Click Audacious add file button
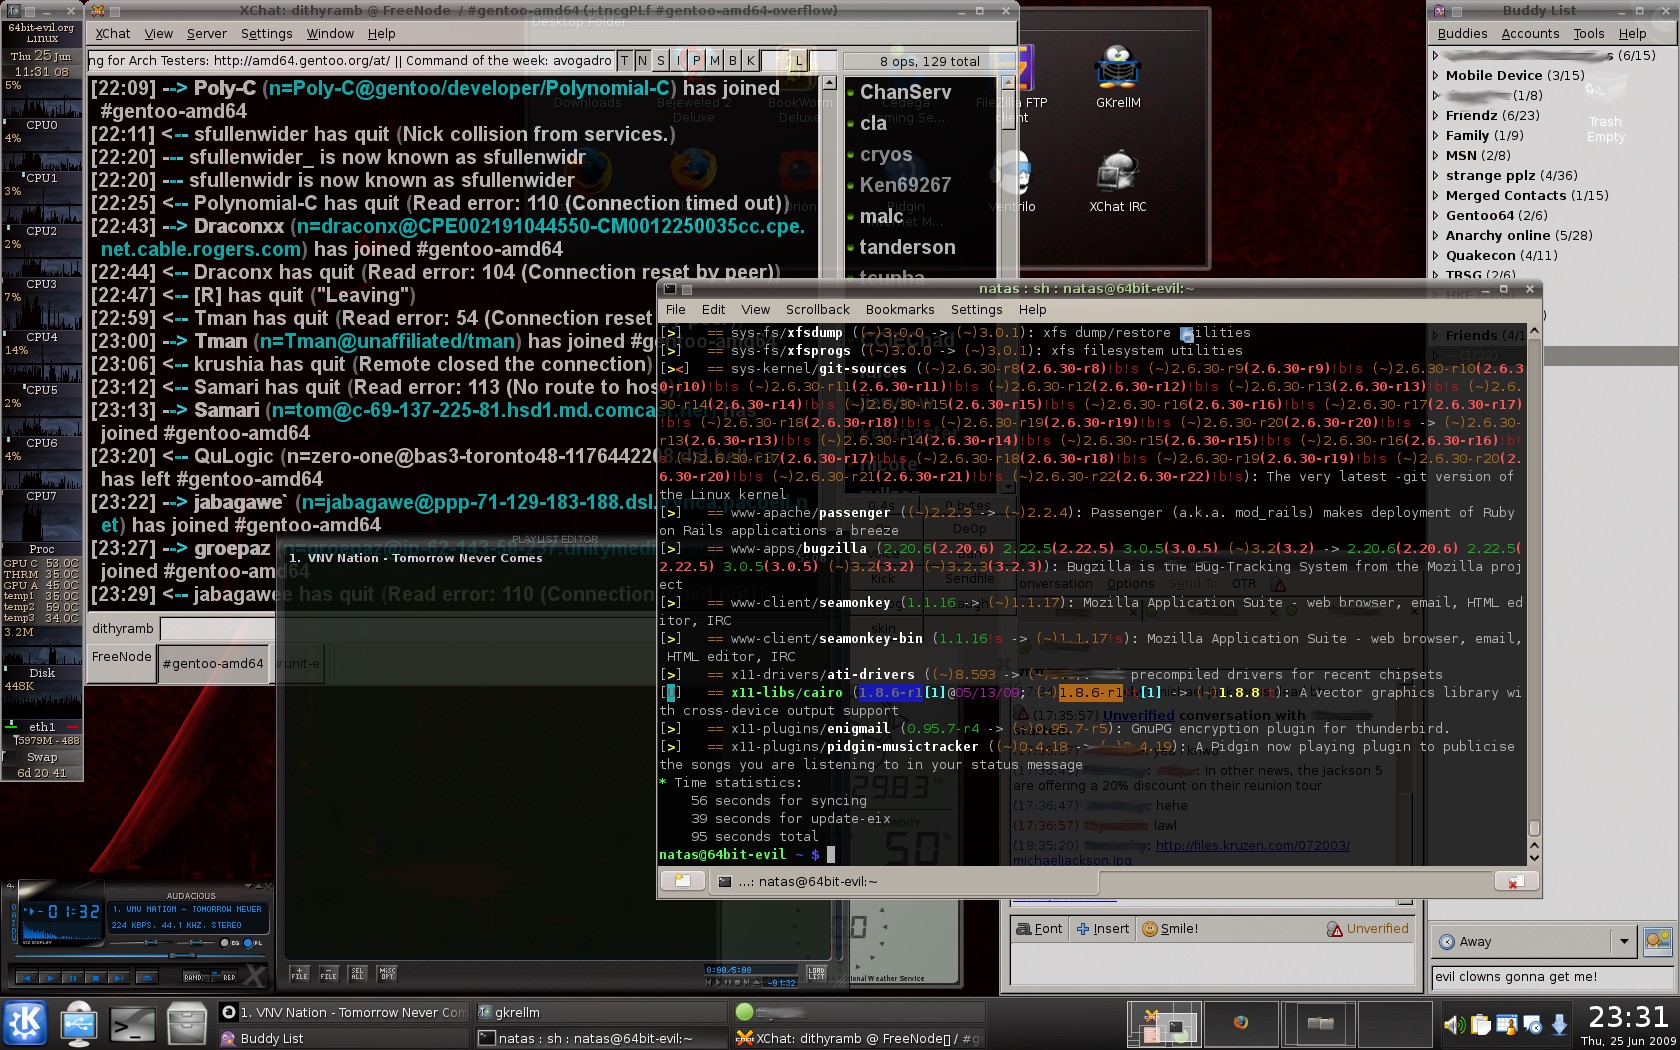Viewport: 1680px width, 1050px height. click(299, 973)
